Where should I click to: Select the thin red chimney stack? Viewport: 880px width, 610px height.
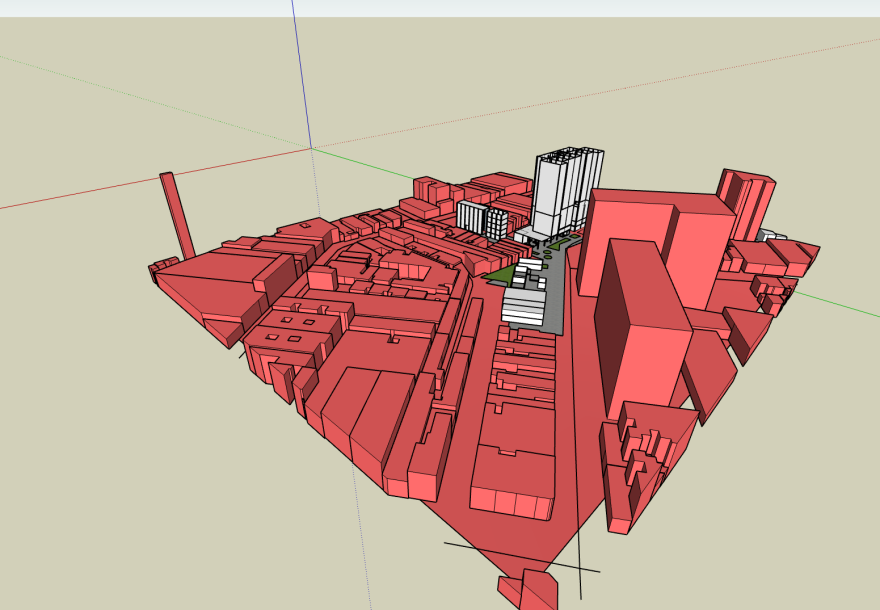pyautogui.click(x=177, y=216)
